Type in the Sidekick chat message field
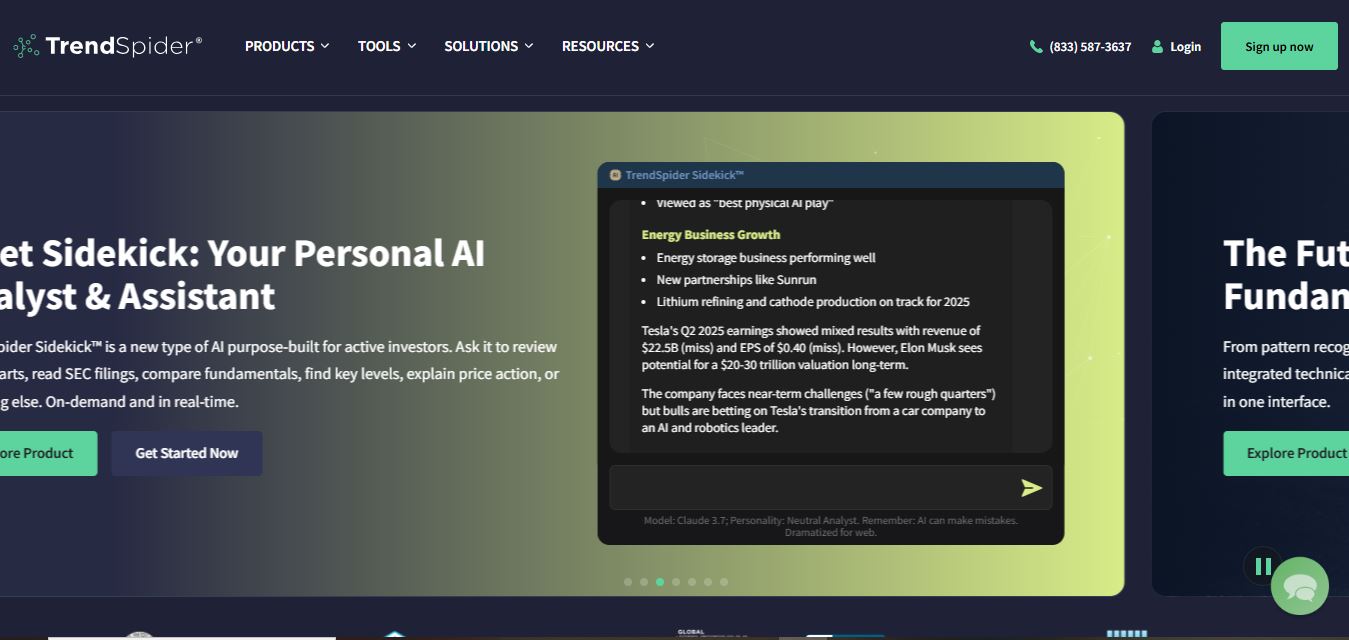The image size is (1349, 640). click(x=812, y=488)
